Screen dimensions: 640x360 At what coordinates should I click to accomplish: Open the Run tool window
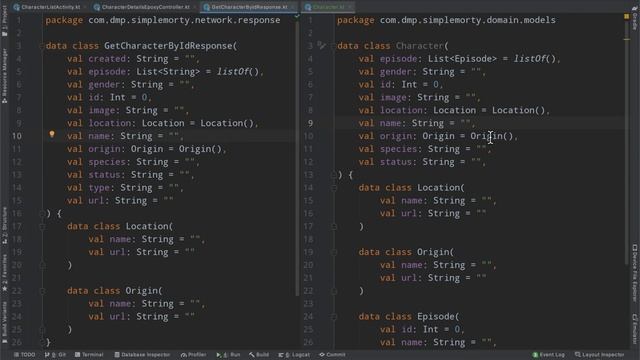point(229,355)
